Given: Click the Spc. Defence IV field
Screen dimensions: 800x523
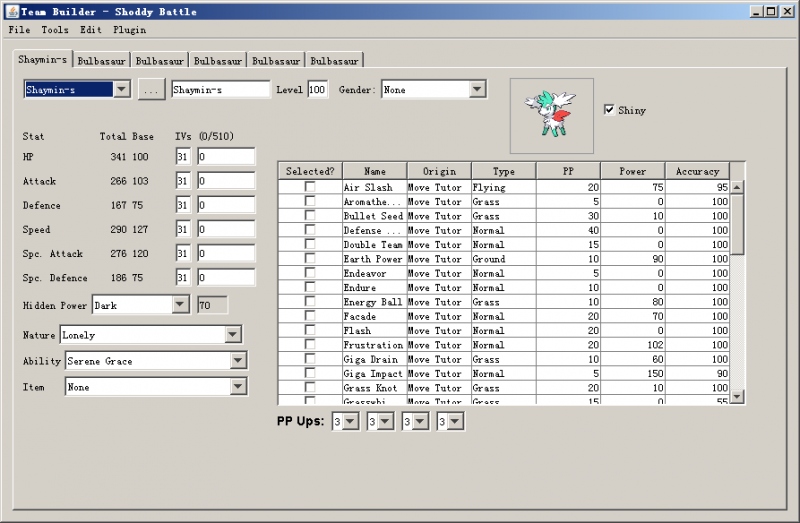Looking at the screenshot, I should [x=183, y=278].
